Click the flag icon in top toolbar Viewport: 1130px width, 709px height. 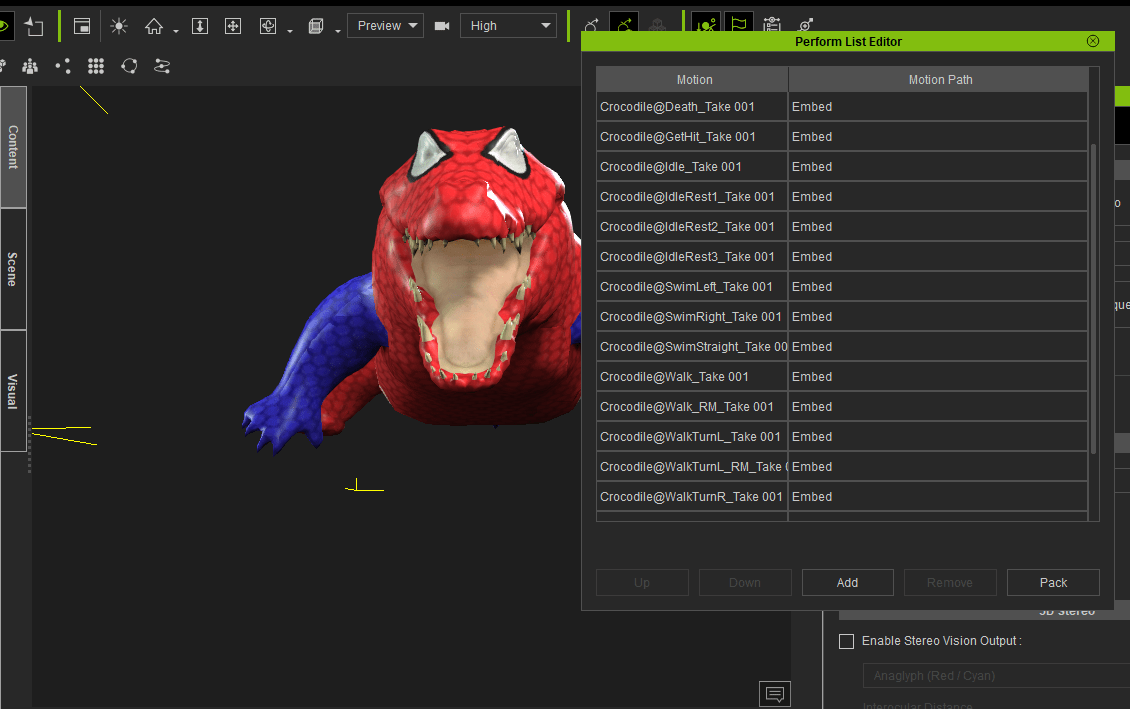(x=738, y=26)
